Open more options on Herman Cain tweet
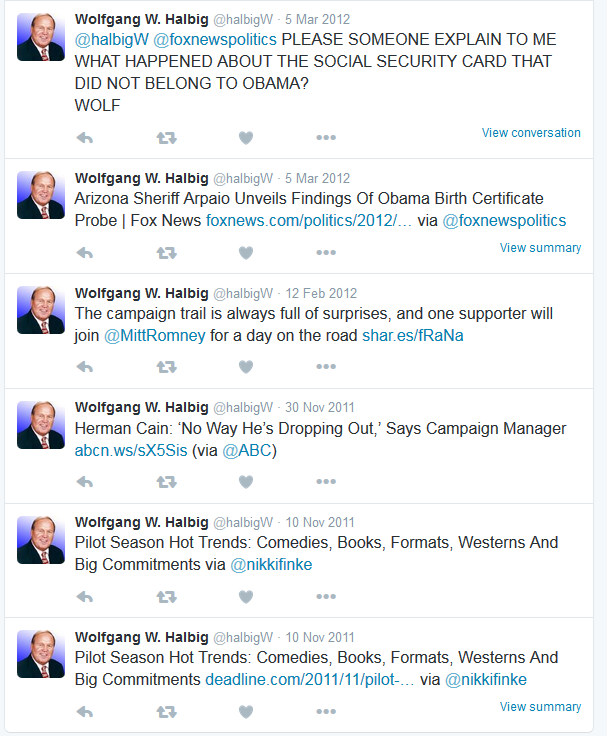This screenshot has width=607, height=736. click(x=326, y=482)
